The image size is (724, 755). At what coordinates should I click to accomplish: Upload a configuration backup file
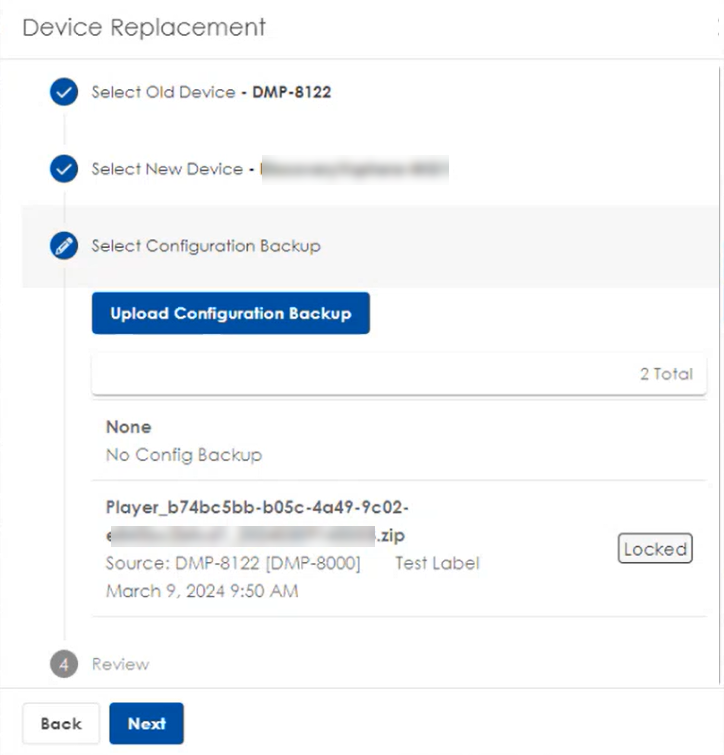pos(231,313)
